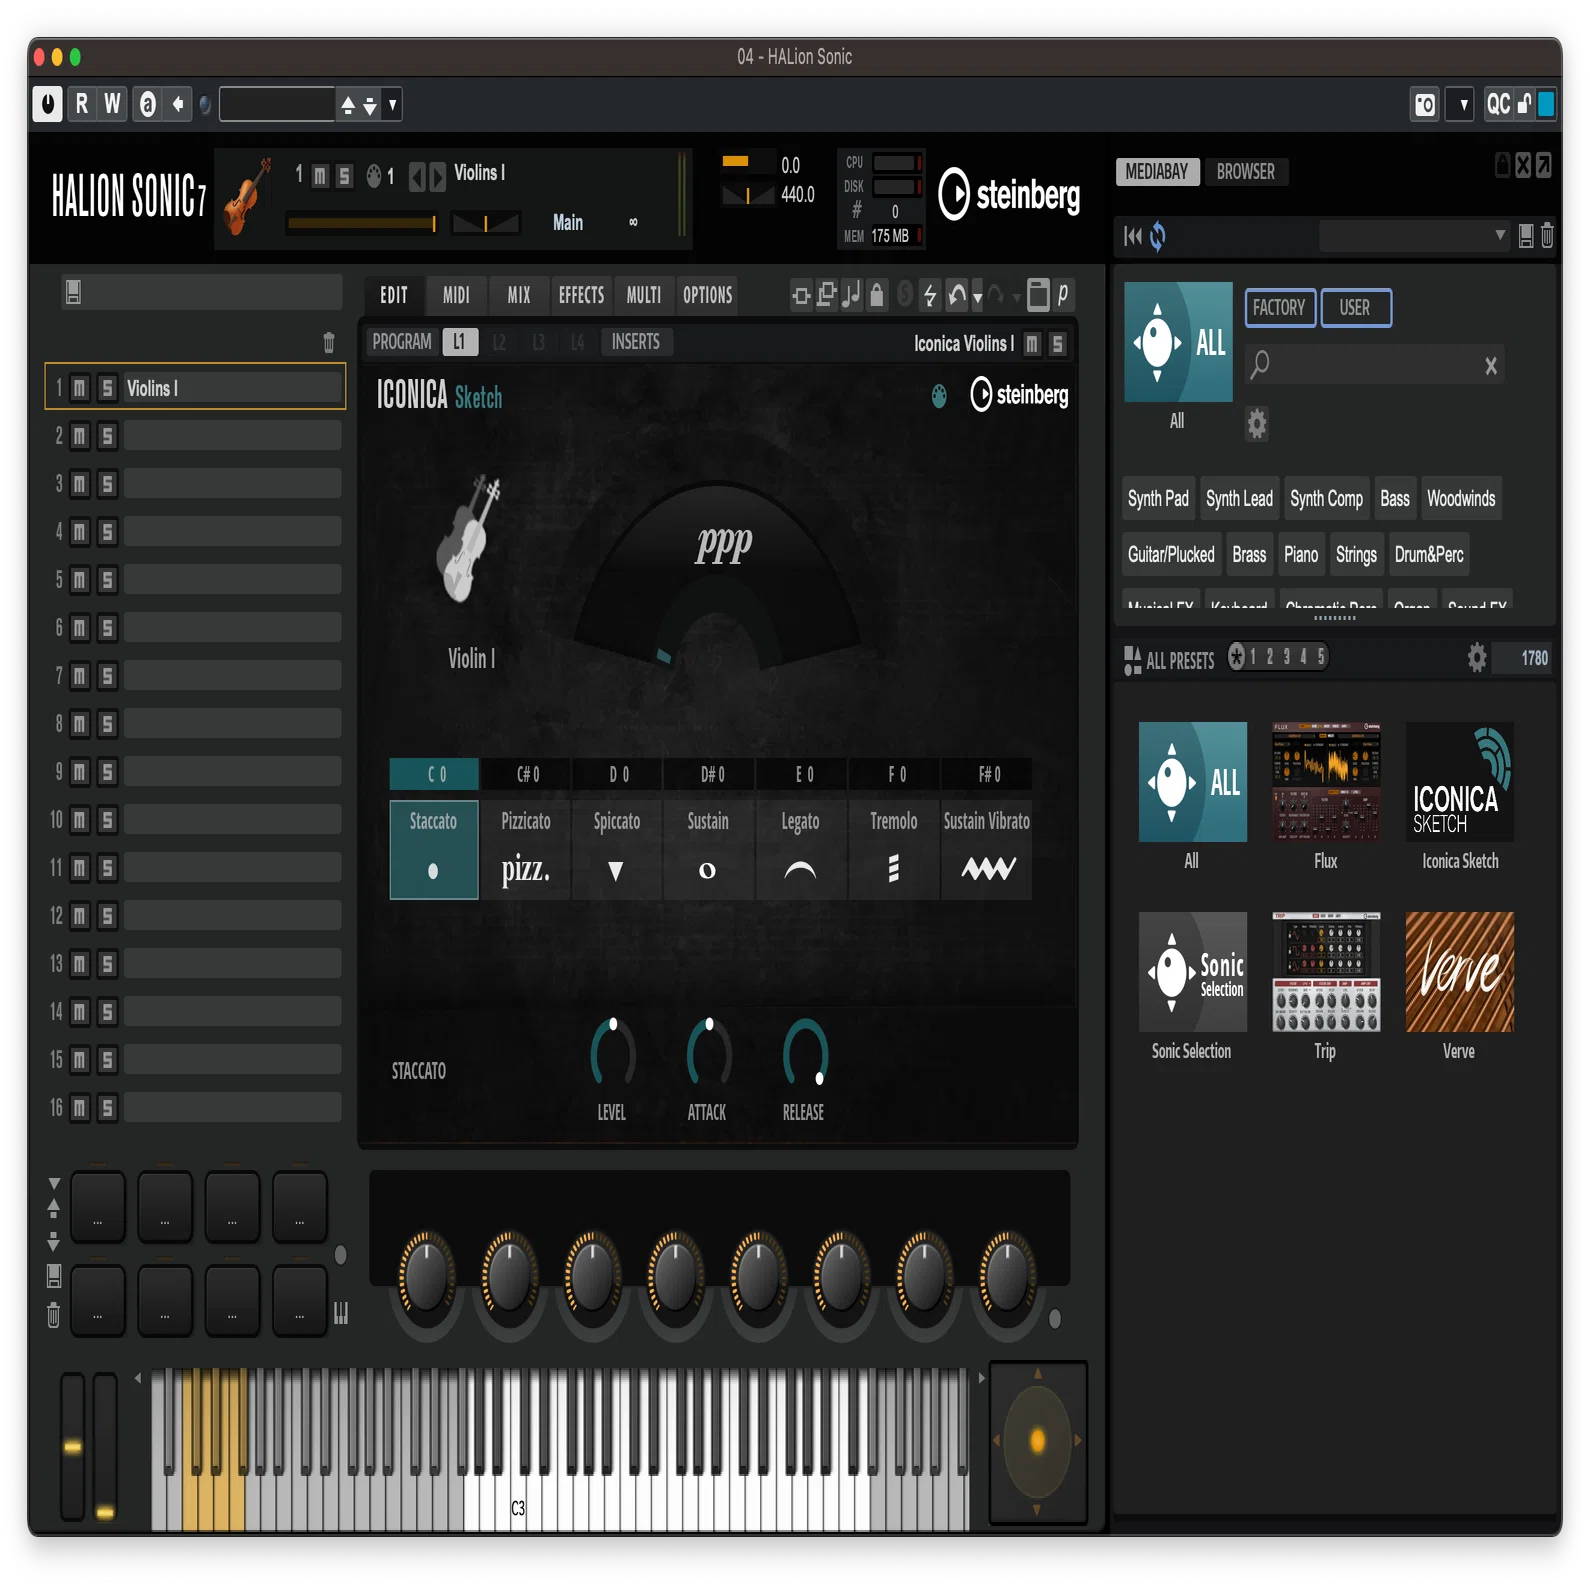
Task: Toggle the editor window size icon
Action: 1038,294
